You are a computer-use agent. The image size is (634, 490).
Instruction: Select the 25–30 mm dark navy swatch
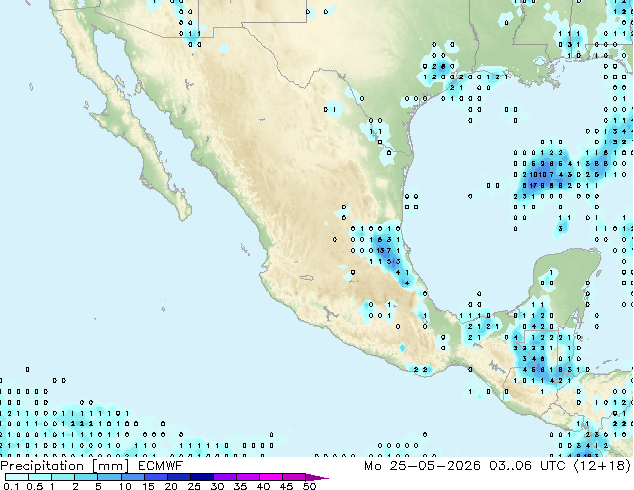202,477
